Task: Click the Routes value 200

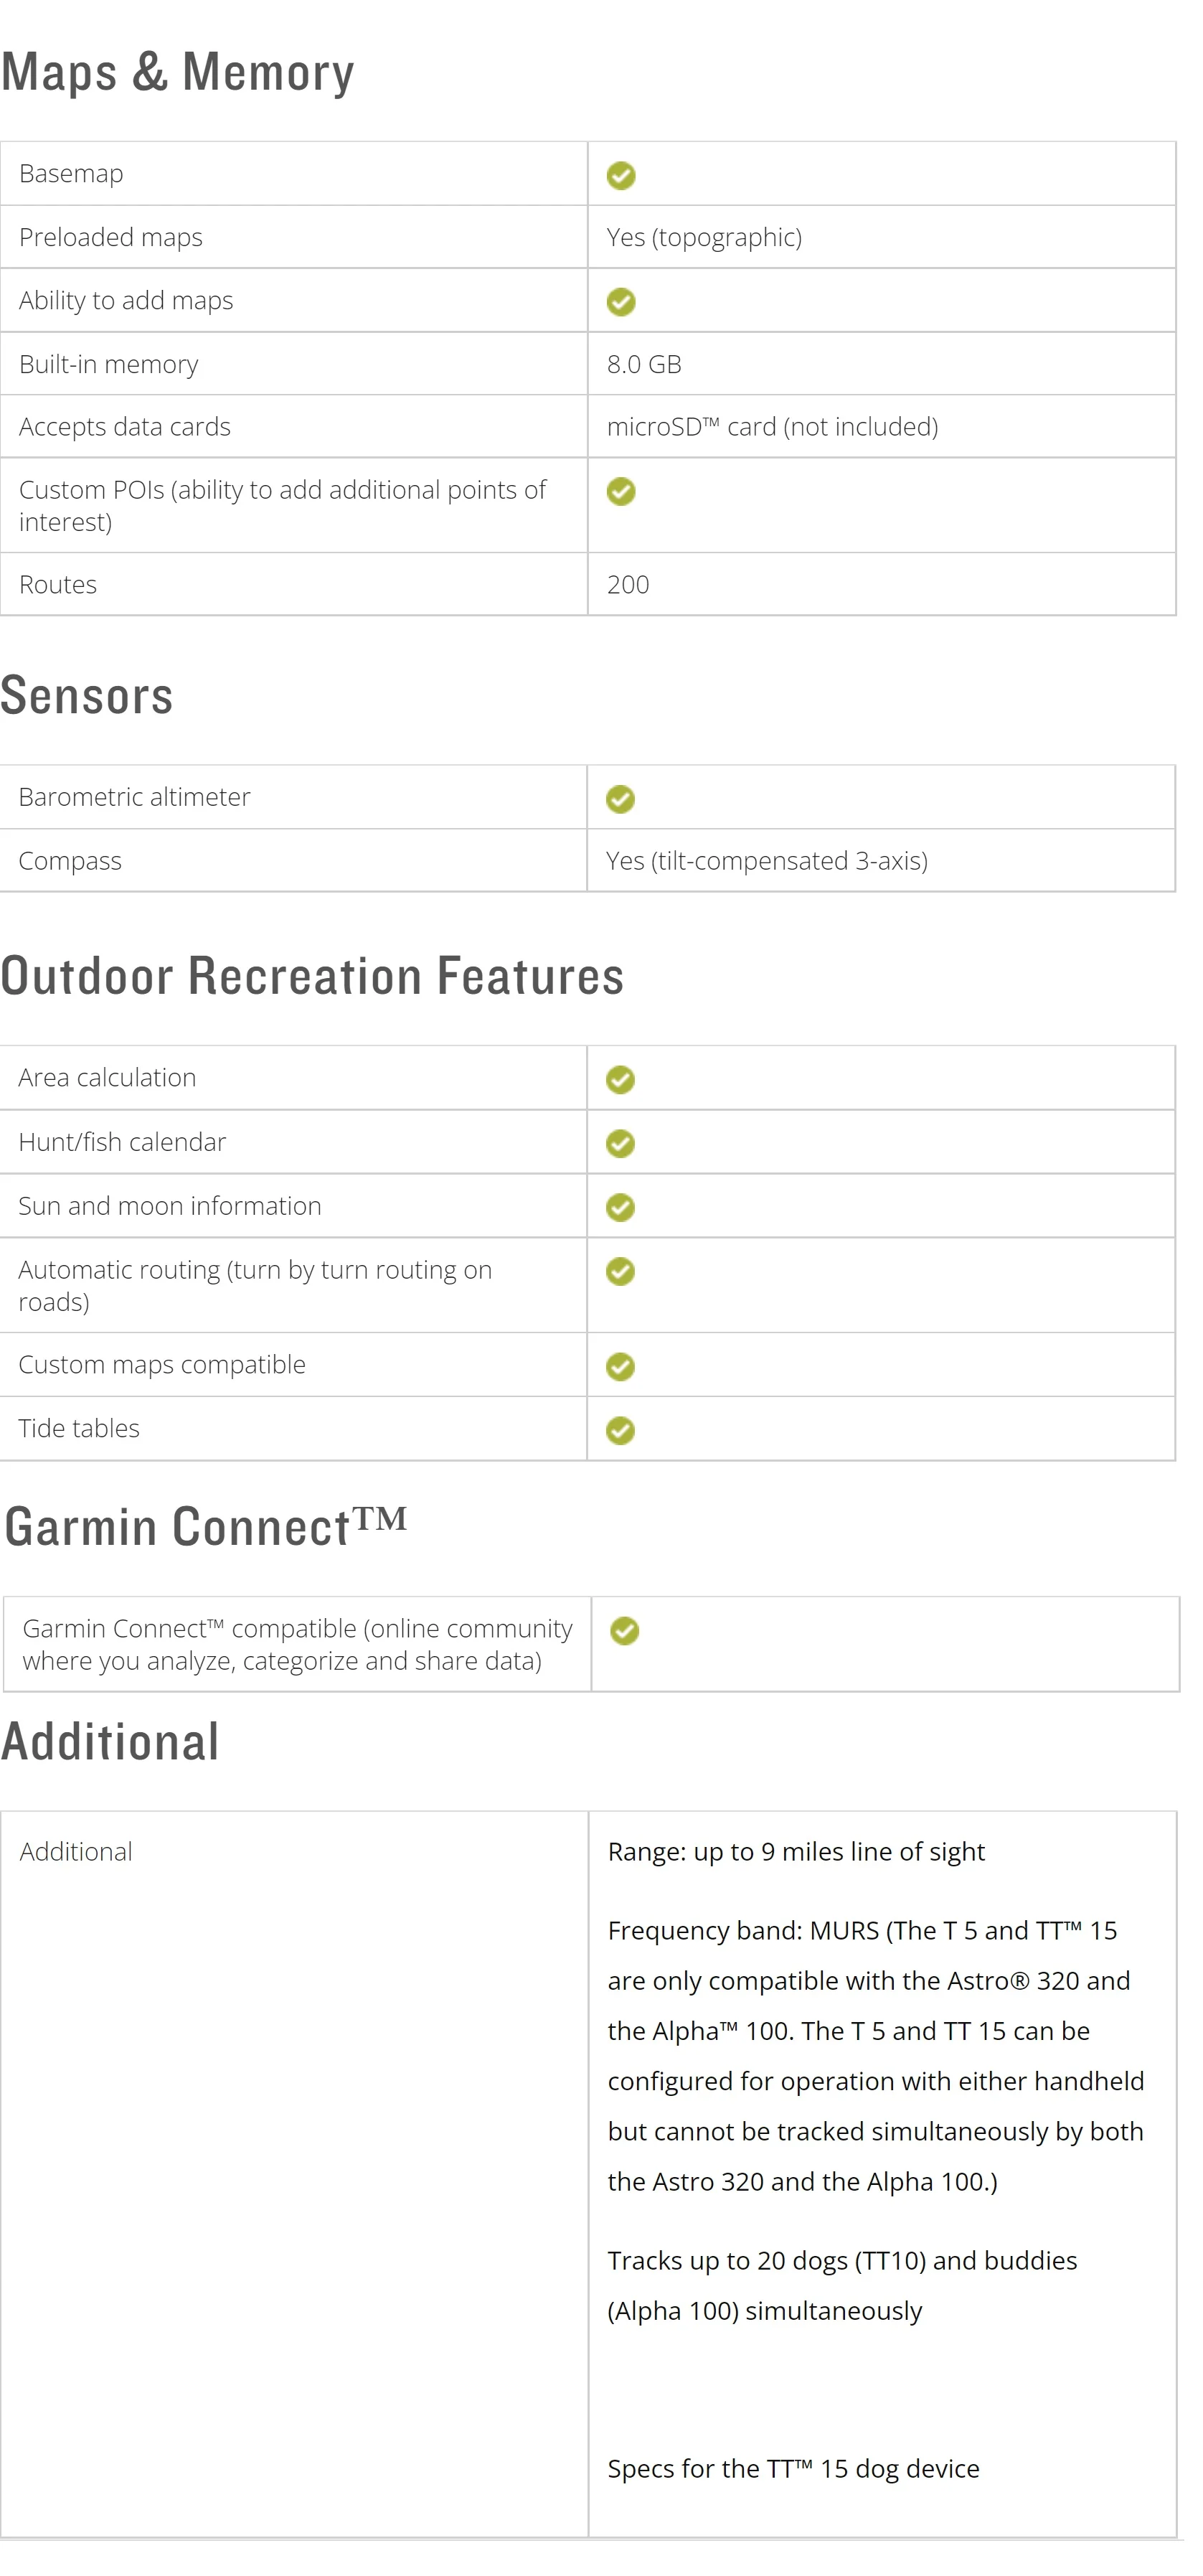Action: coord(628,584)
